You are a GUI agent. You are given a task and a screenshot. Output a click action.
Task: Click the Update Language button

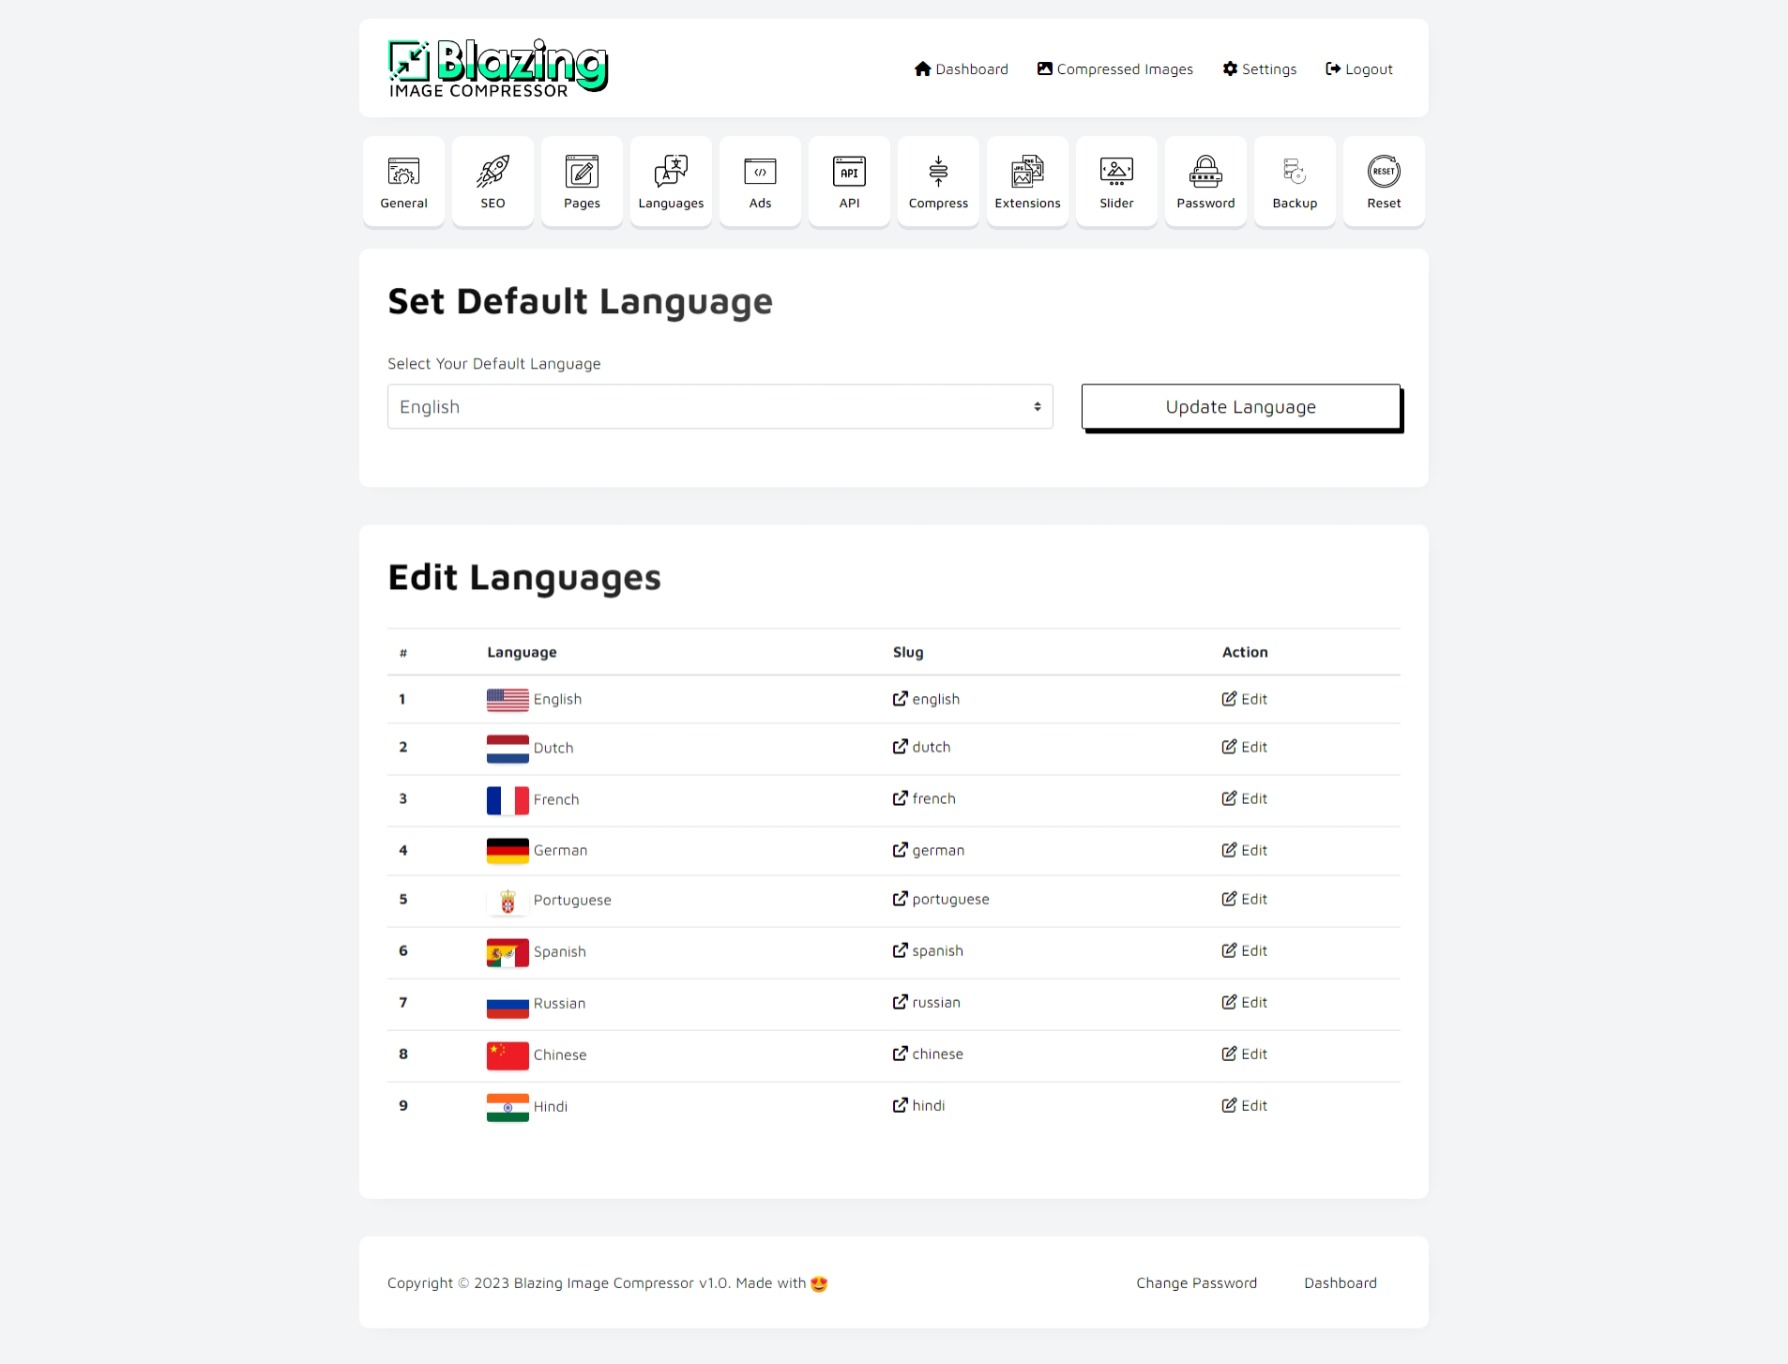[x=1240, y=407]
